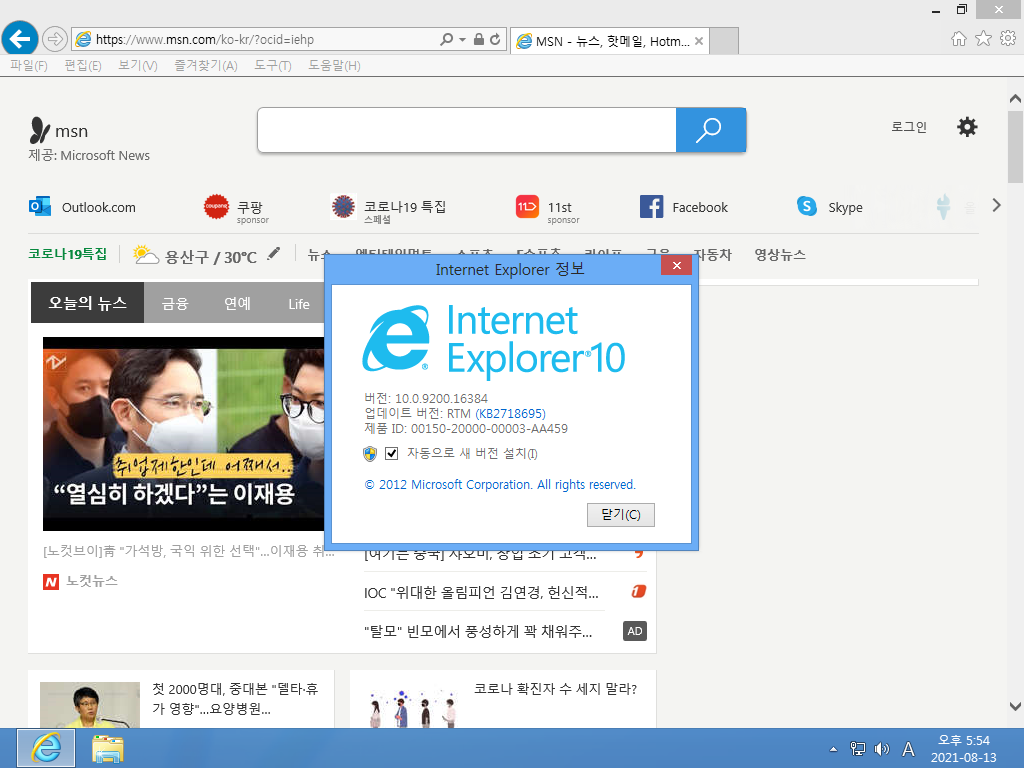
Task: Click the blue MSN search magnifier button
Action: pyautogui.click(x=711, y=130)
